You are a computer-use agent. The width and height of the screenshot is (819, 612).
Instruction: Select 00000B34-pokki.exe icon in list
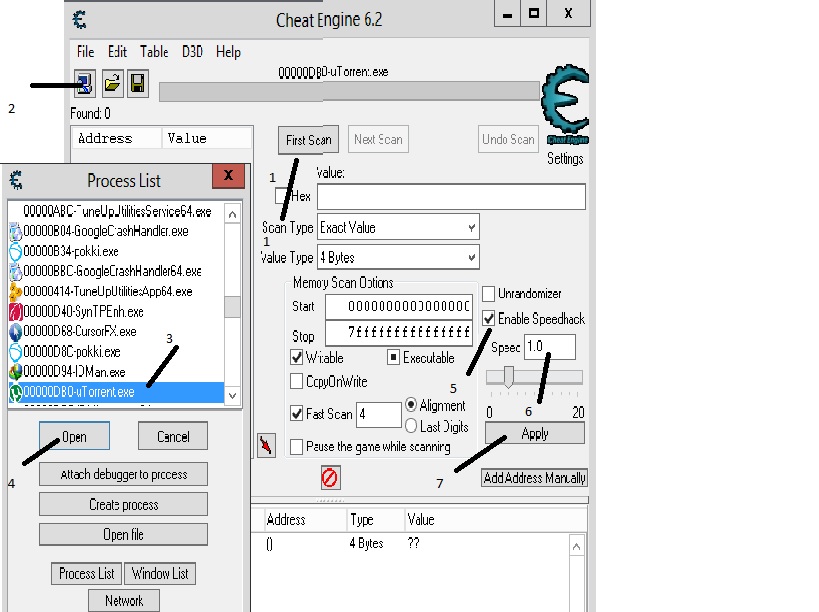[x=16, y=252]
